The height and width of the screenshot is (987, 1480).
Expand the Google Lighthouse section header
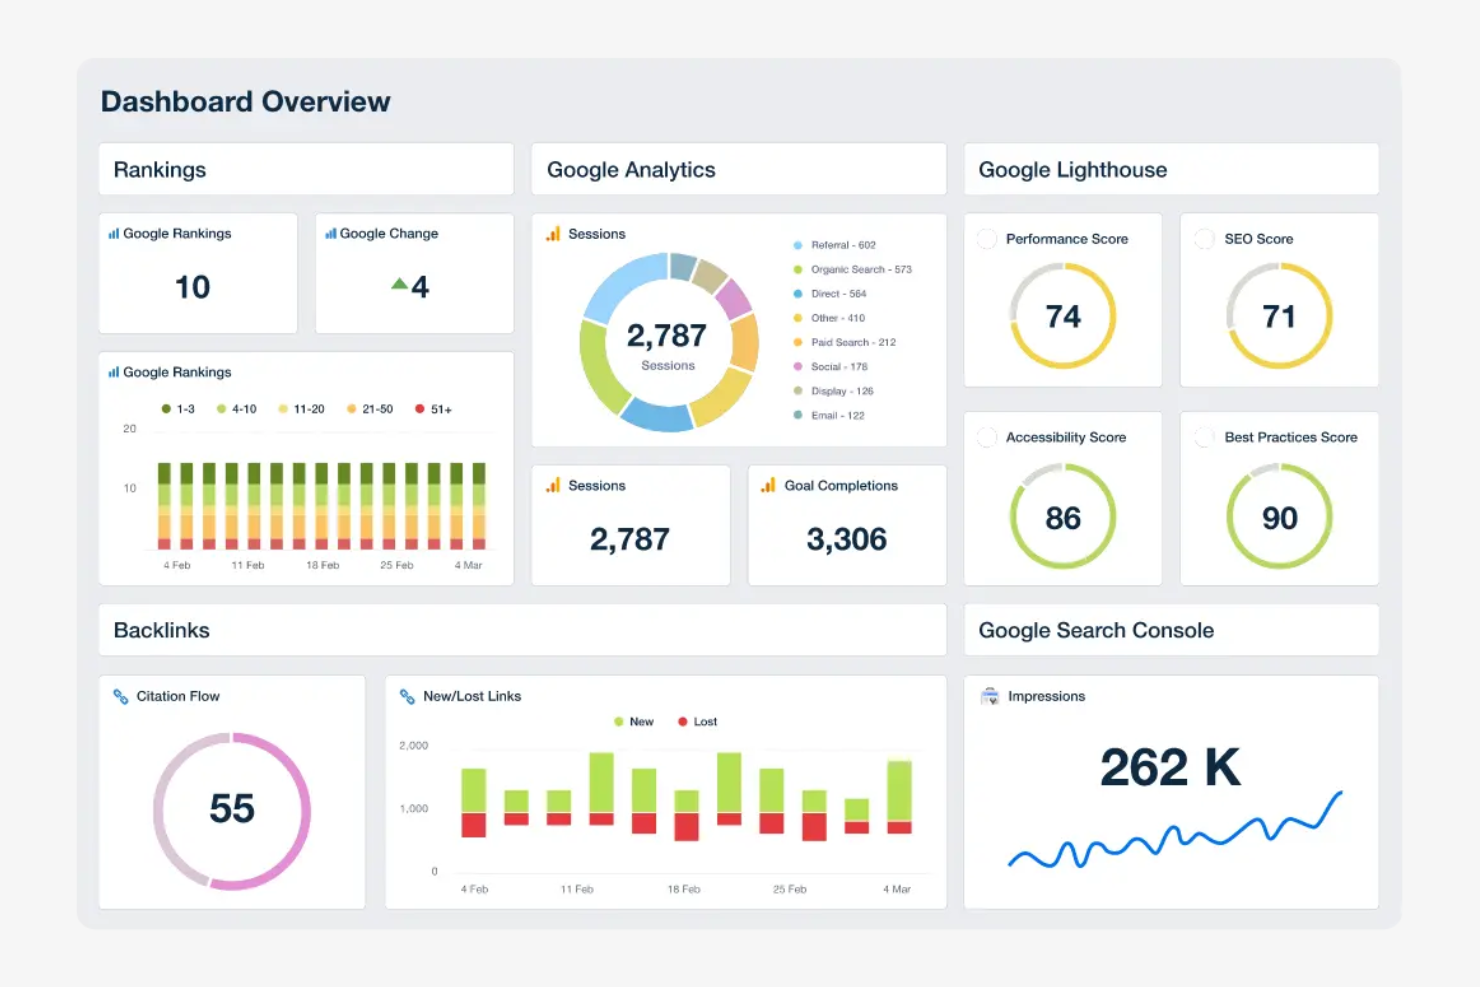coord(1072,169)
